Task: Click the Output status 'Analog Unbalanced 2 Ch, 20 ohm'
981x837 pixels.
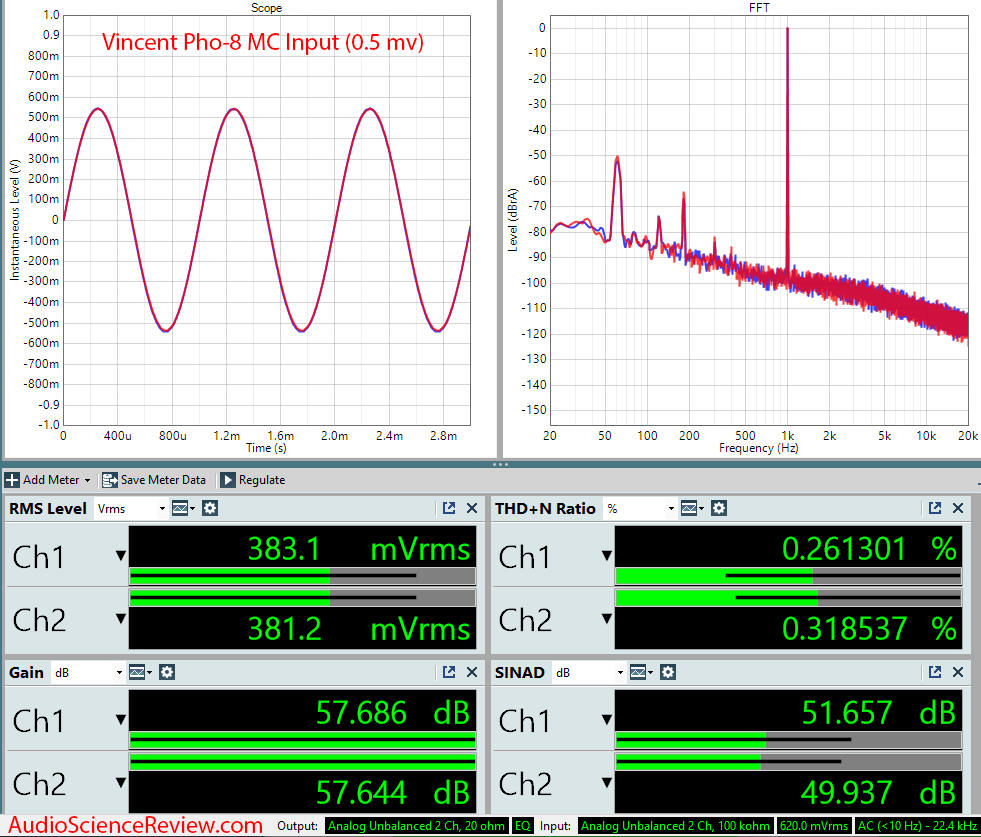Action: coord(416,826)
